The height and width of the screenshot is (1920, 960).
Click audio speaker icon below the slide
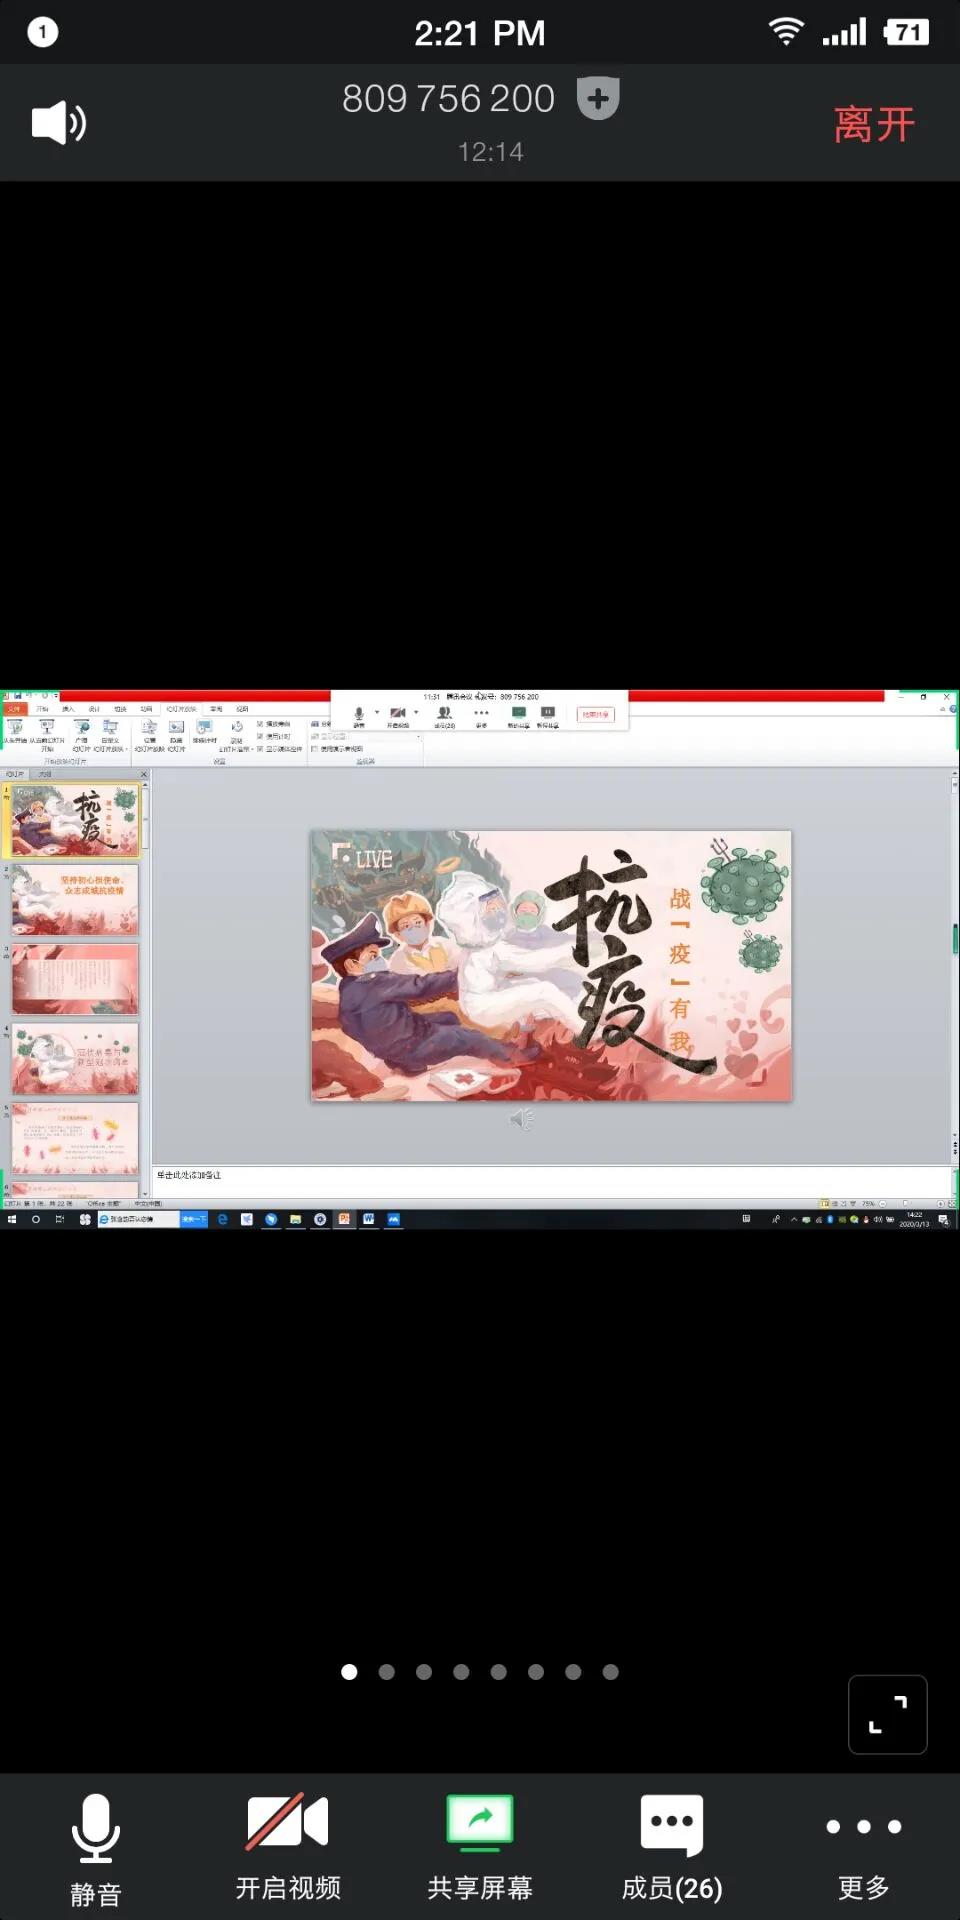521,1119
